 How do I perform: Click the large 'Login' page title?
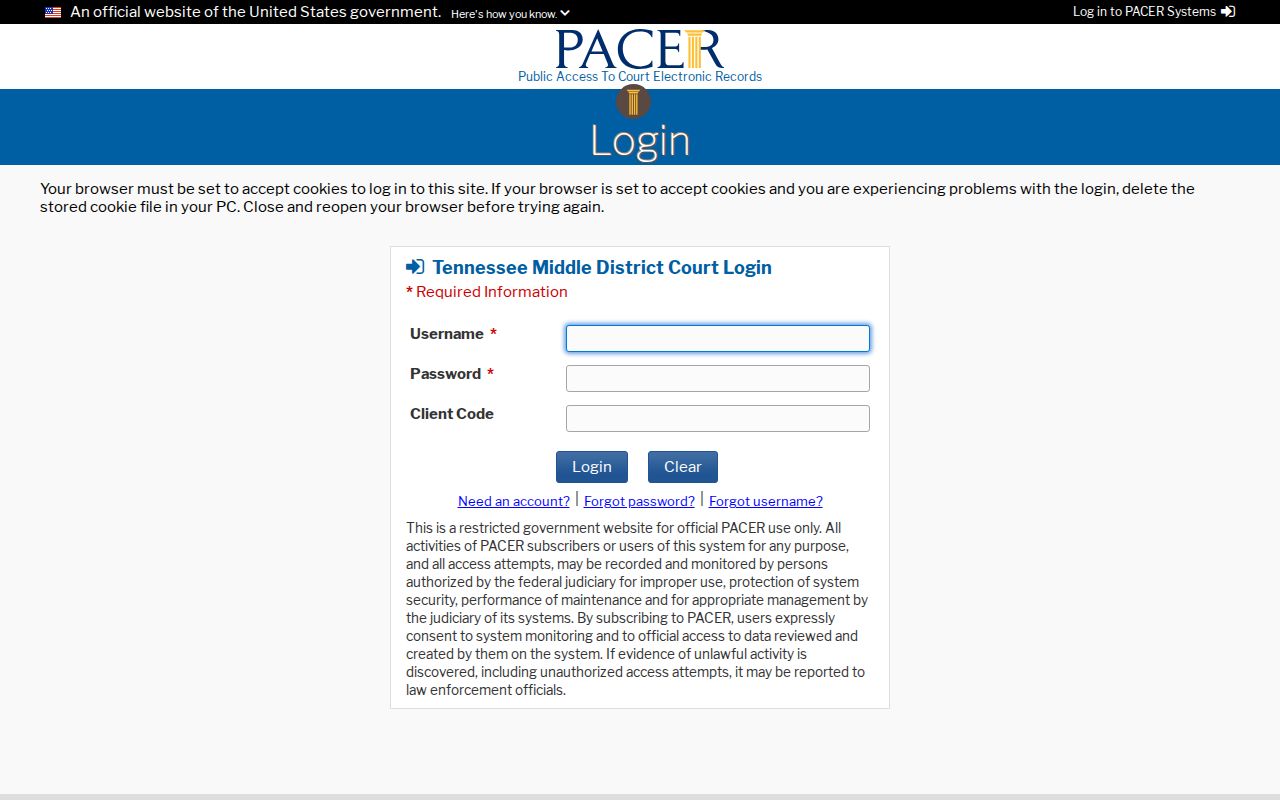[x=640, y=141]
